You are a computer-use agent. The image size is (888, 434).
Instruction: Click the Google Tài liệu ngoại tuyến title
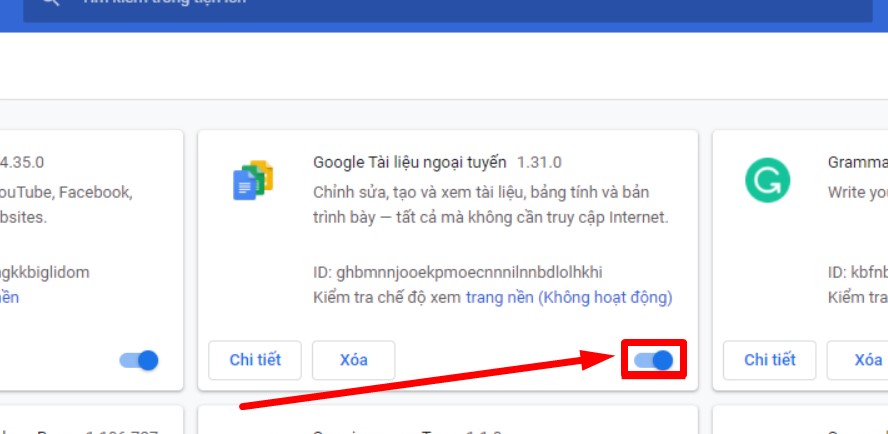coord(409,163)
